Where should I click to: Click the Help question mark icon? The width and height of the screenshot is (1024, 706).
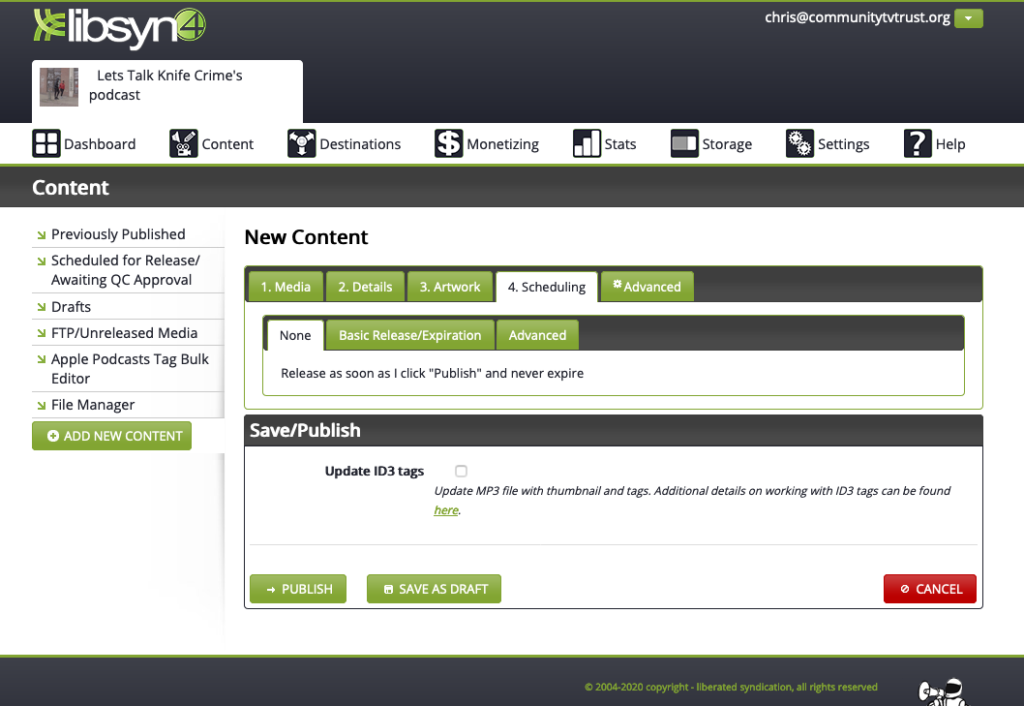(918, 144)
